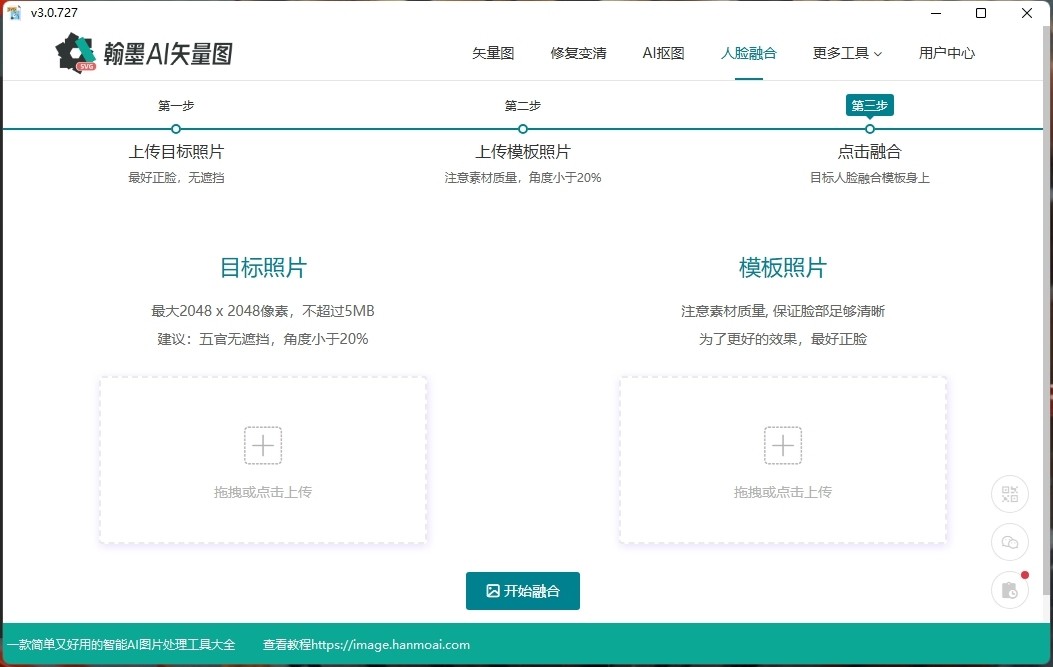
Task: Select the 人脸融合 tab
Action: click(748, 53)
